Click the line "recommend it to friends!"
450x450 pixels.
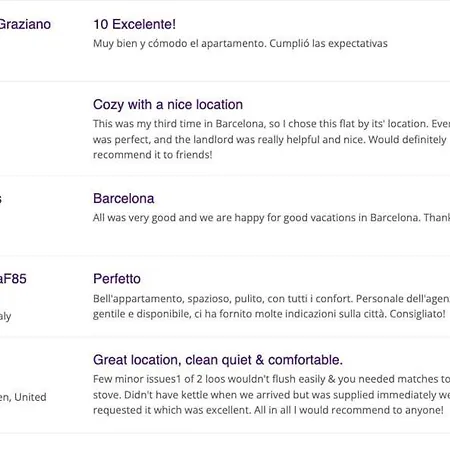click(x=153, y=155)
